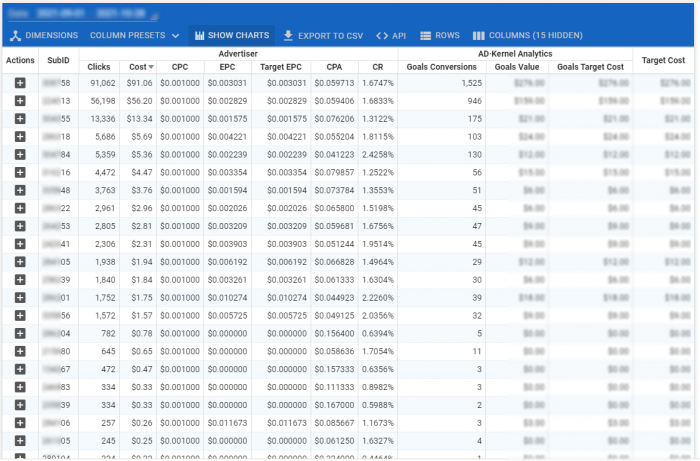Sort by CR column header
This screenshot has width=700, height=461.
click(x=378, y=67)
